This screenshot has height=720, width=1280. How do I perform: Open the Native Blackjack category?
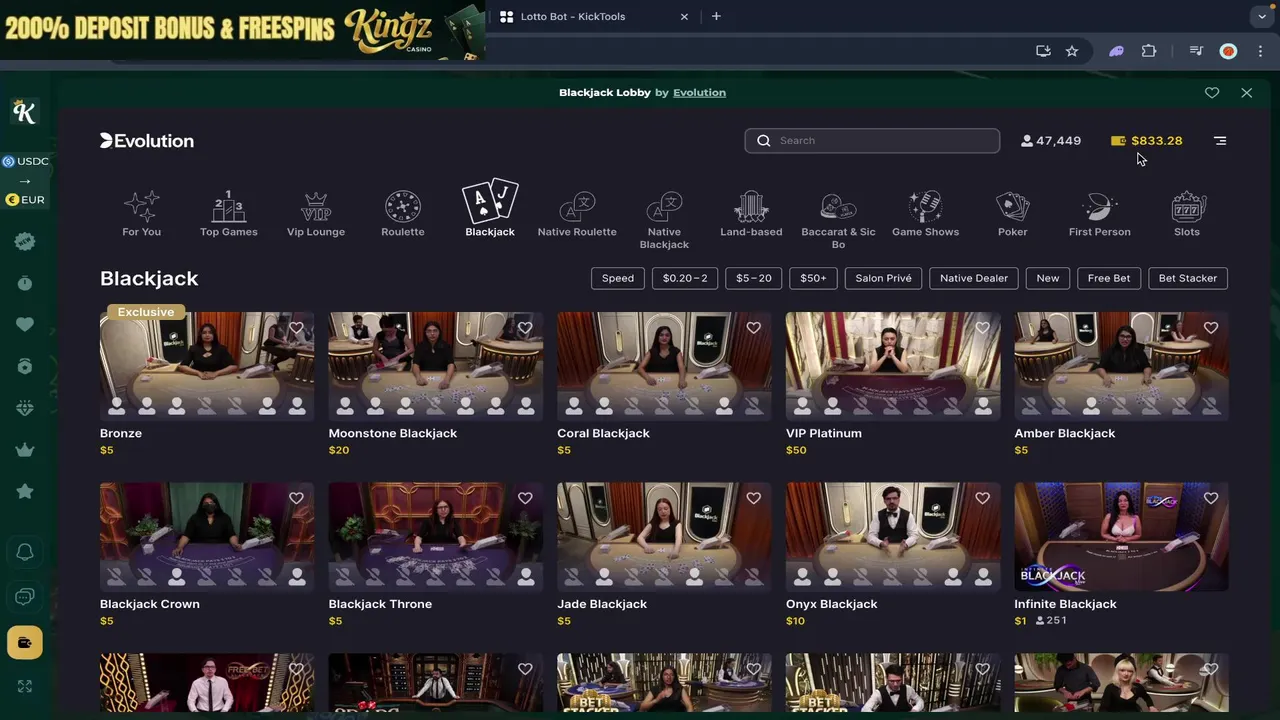664,220
